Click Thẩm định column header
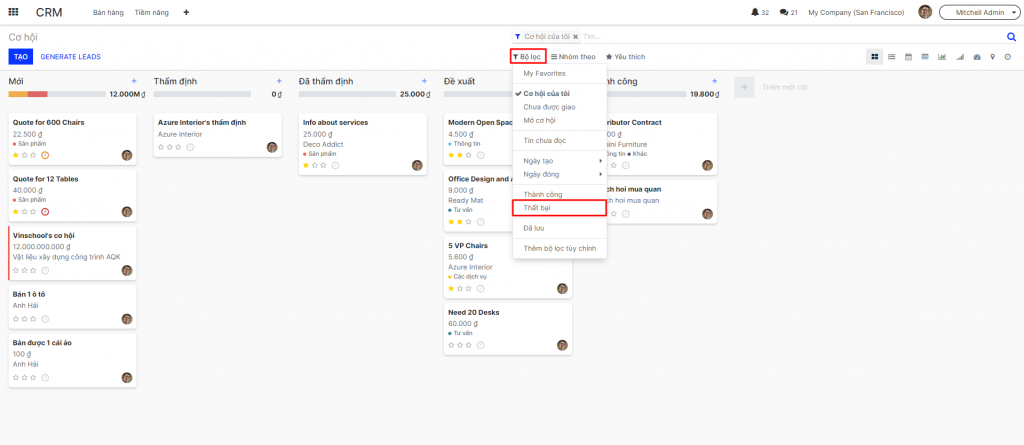 click(x=176, y=81)
